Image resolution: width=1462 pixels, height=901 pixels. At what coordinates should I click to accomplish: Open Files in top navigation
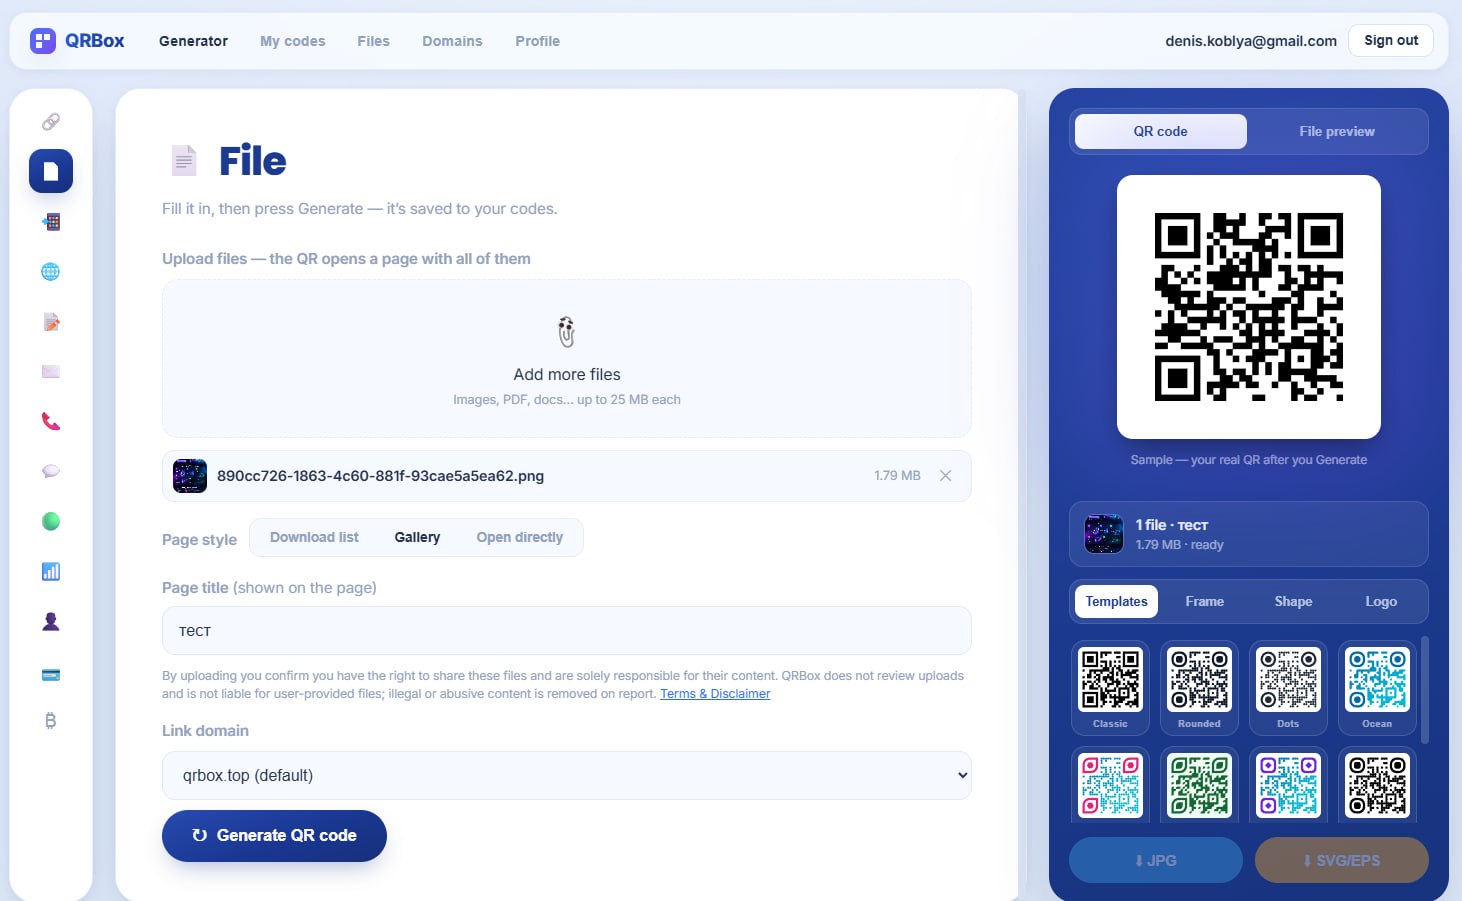(x=374, y=41)
